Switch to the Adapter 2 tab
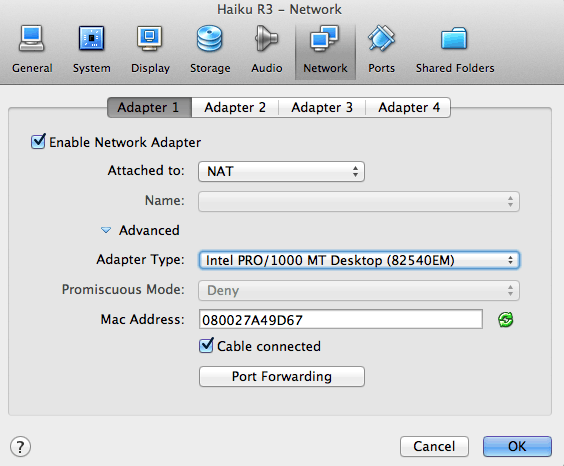This screenshot has width=564, height=466. point(235,107)
